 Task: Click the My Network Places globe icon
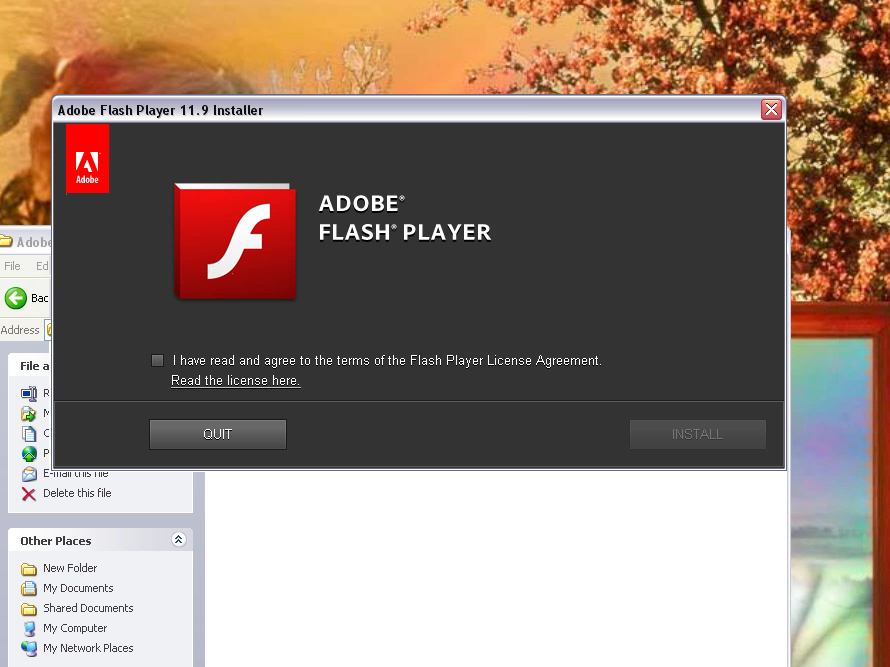[x=29, y=648]
